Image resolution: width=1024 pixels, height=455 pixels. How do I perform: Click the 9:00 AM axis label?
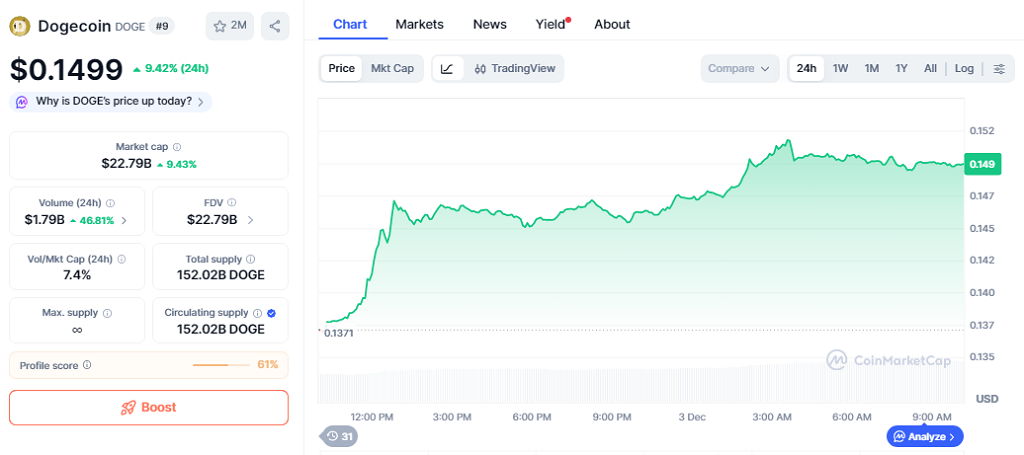(x=932, y=417)
